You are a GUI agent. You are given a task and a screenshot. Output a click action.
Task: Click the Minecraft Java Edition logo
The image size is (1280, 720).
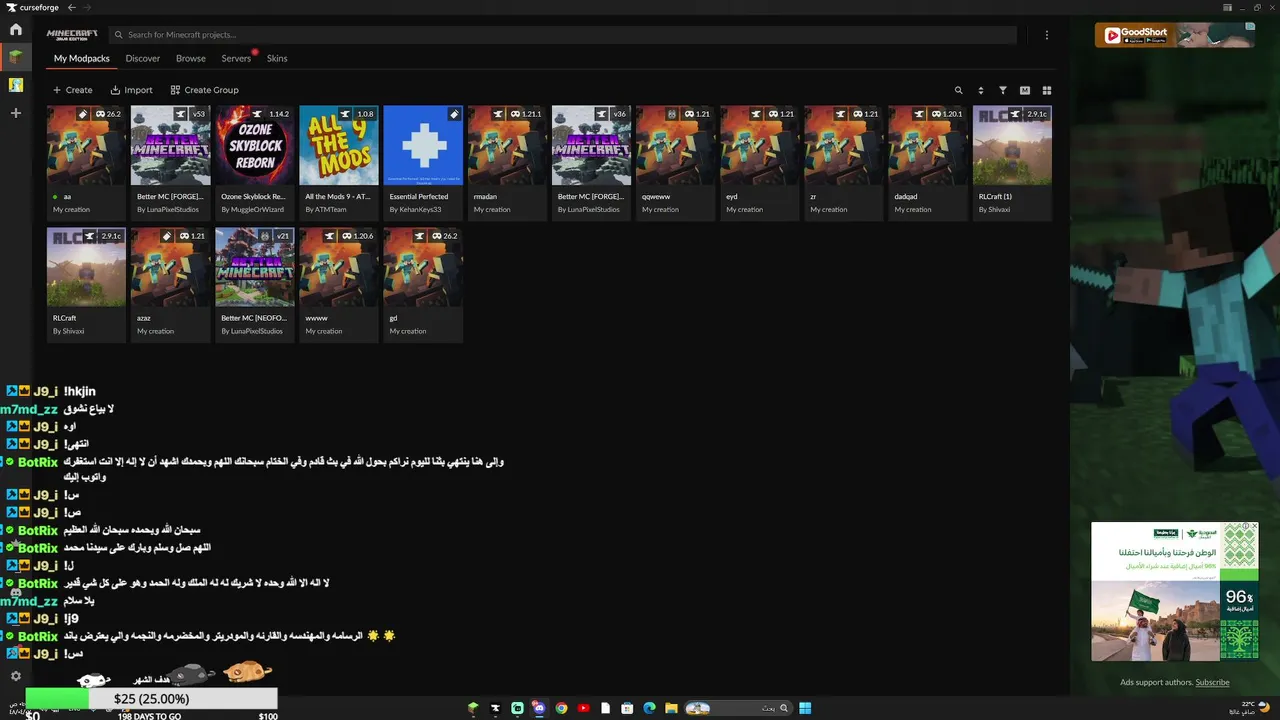coord(72,35)
